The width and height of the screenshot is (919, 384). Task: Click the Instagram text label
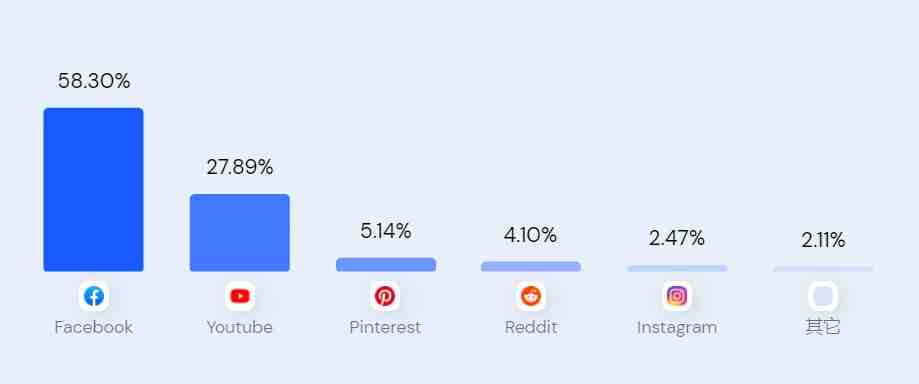677,327
